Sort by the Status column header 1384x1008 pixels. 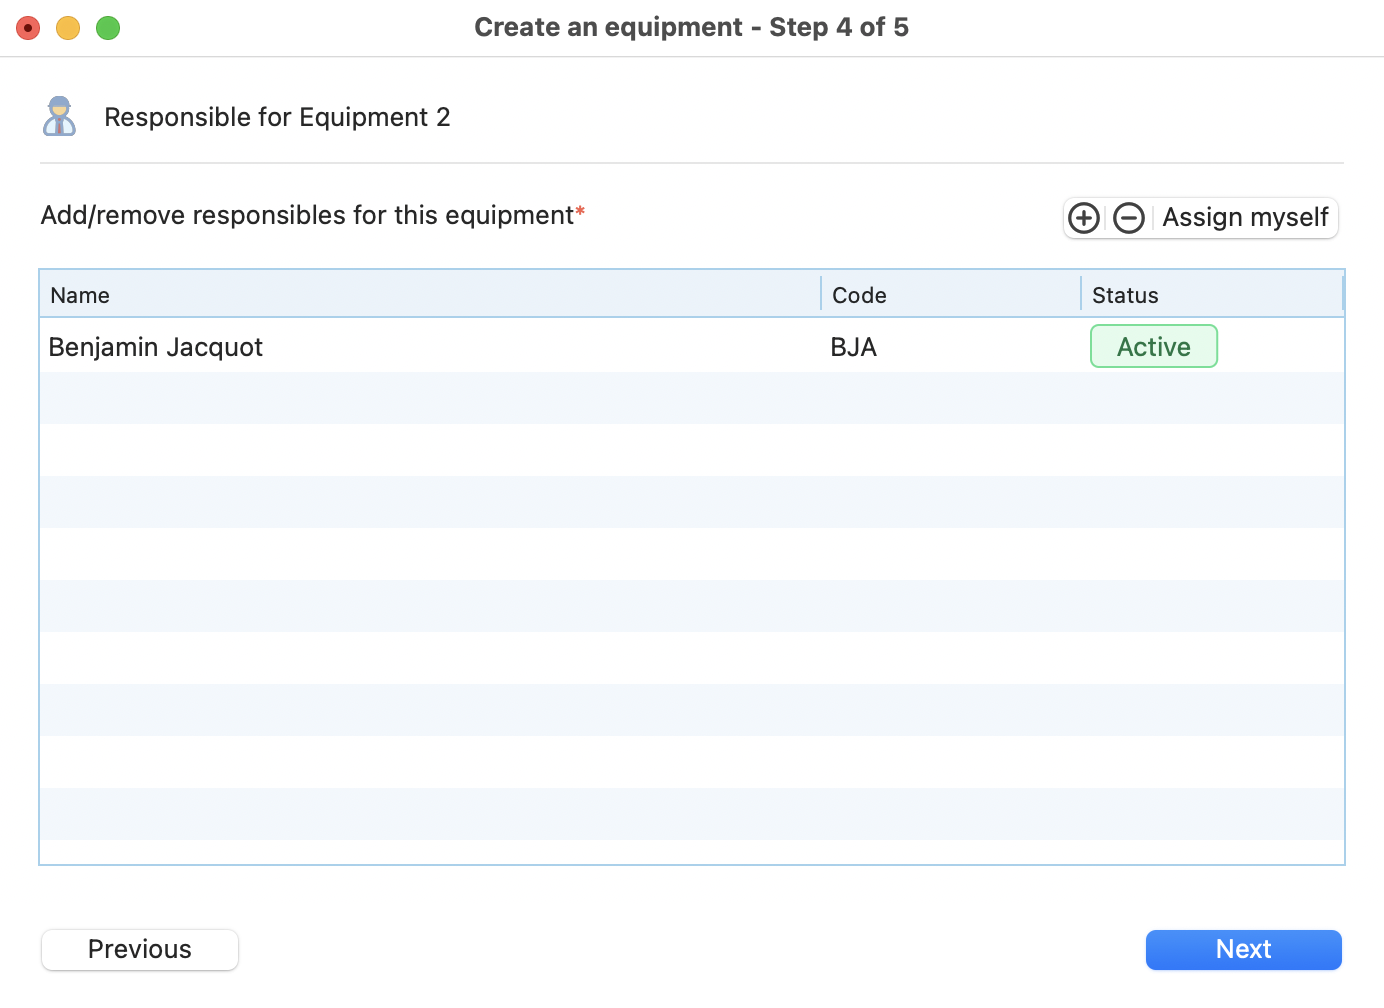(x=1212, y=295)
